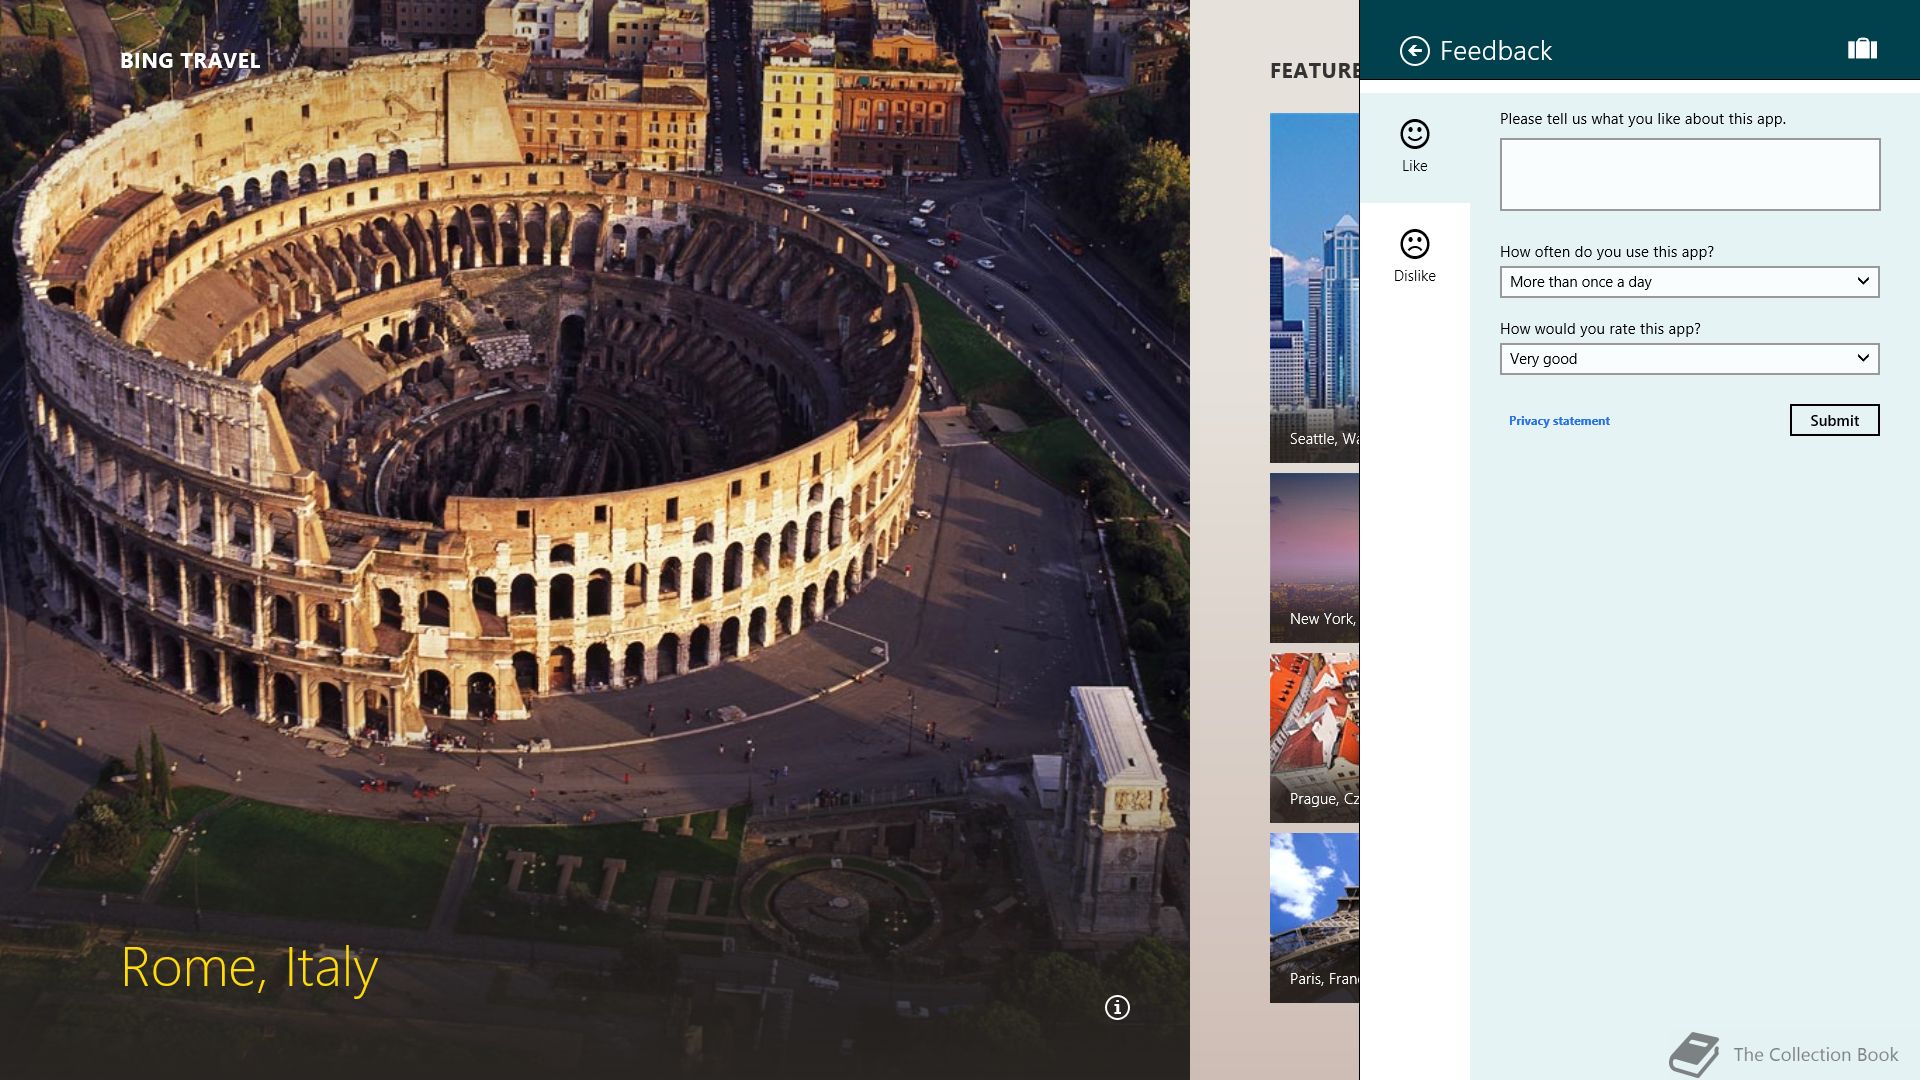Select the Dislike frowning face icon
1920x1080 pixels.
click(x=1414, y=244)
